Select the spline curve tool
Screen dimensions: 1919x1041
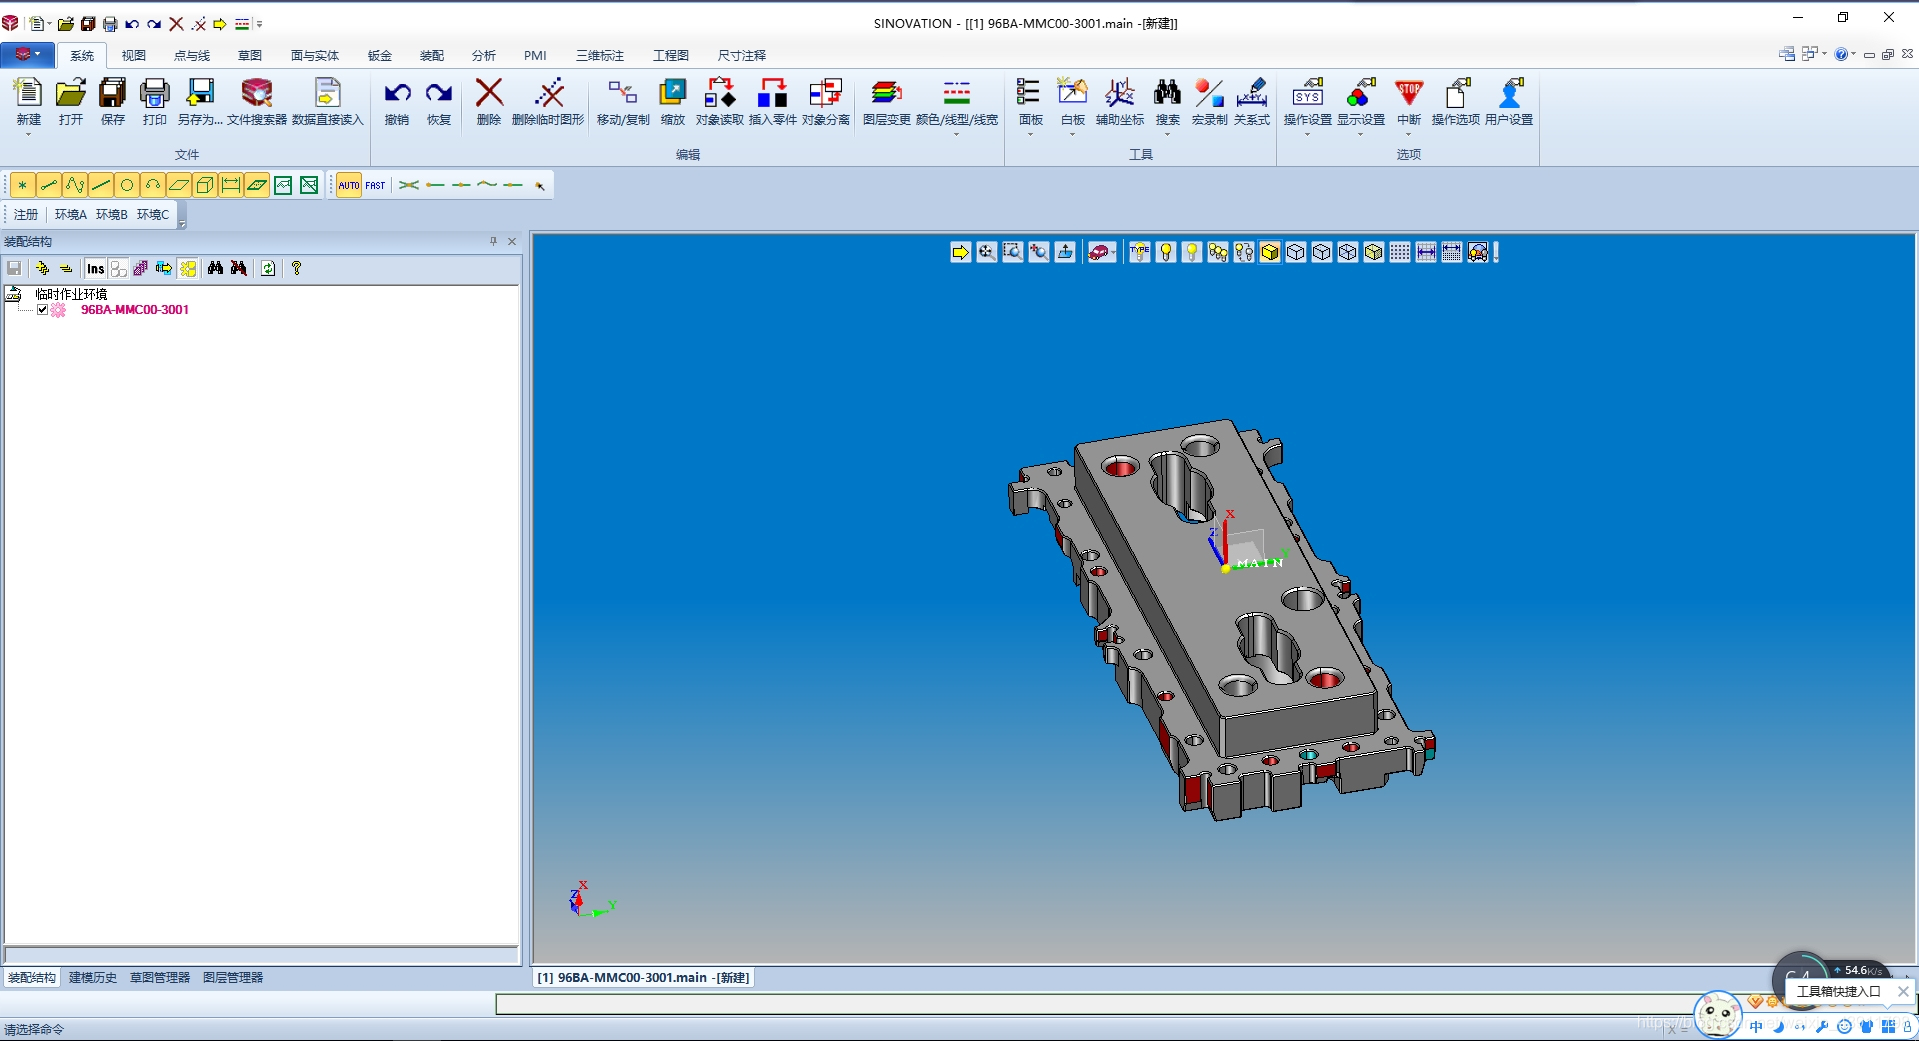(74, 185)
